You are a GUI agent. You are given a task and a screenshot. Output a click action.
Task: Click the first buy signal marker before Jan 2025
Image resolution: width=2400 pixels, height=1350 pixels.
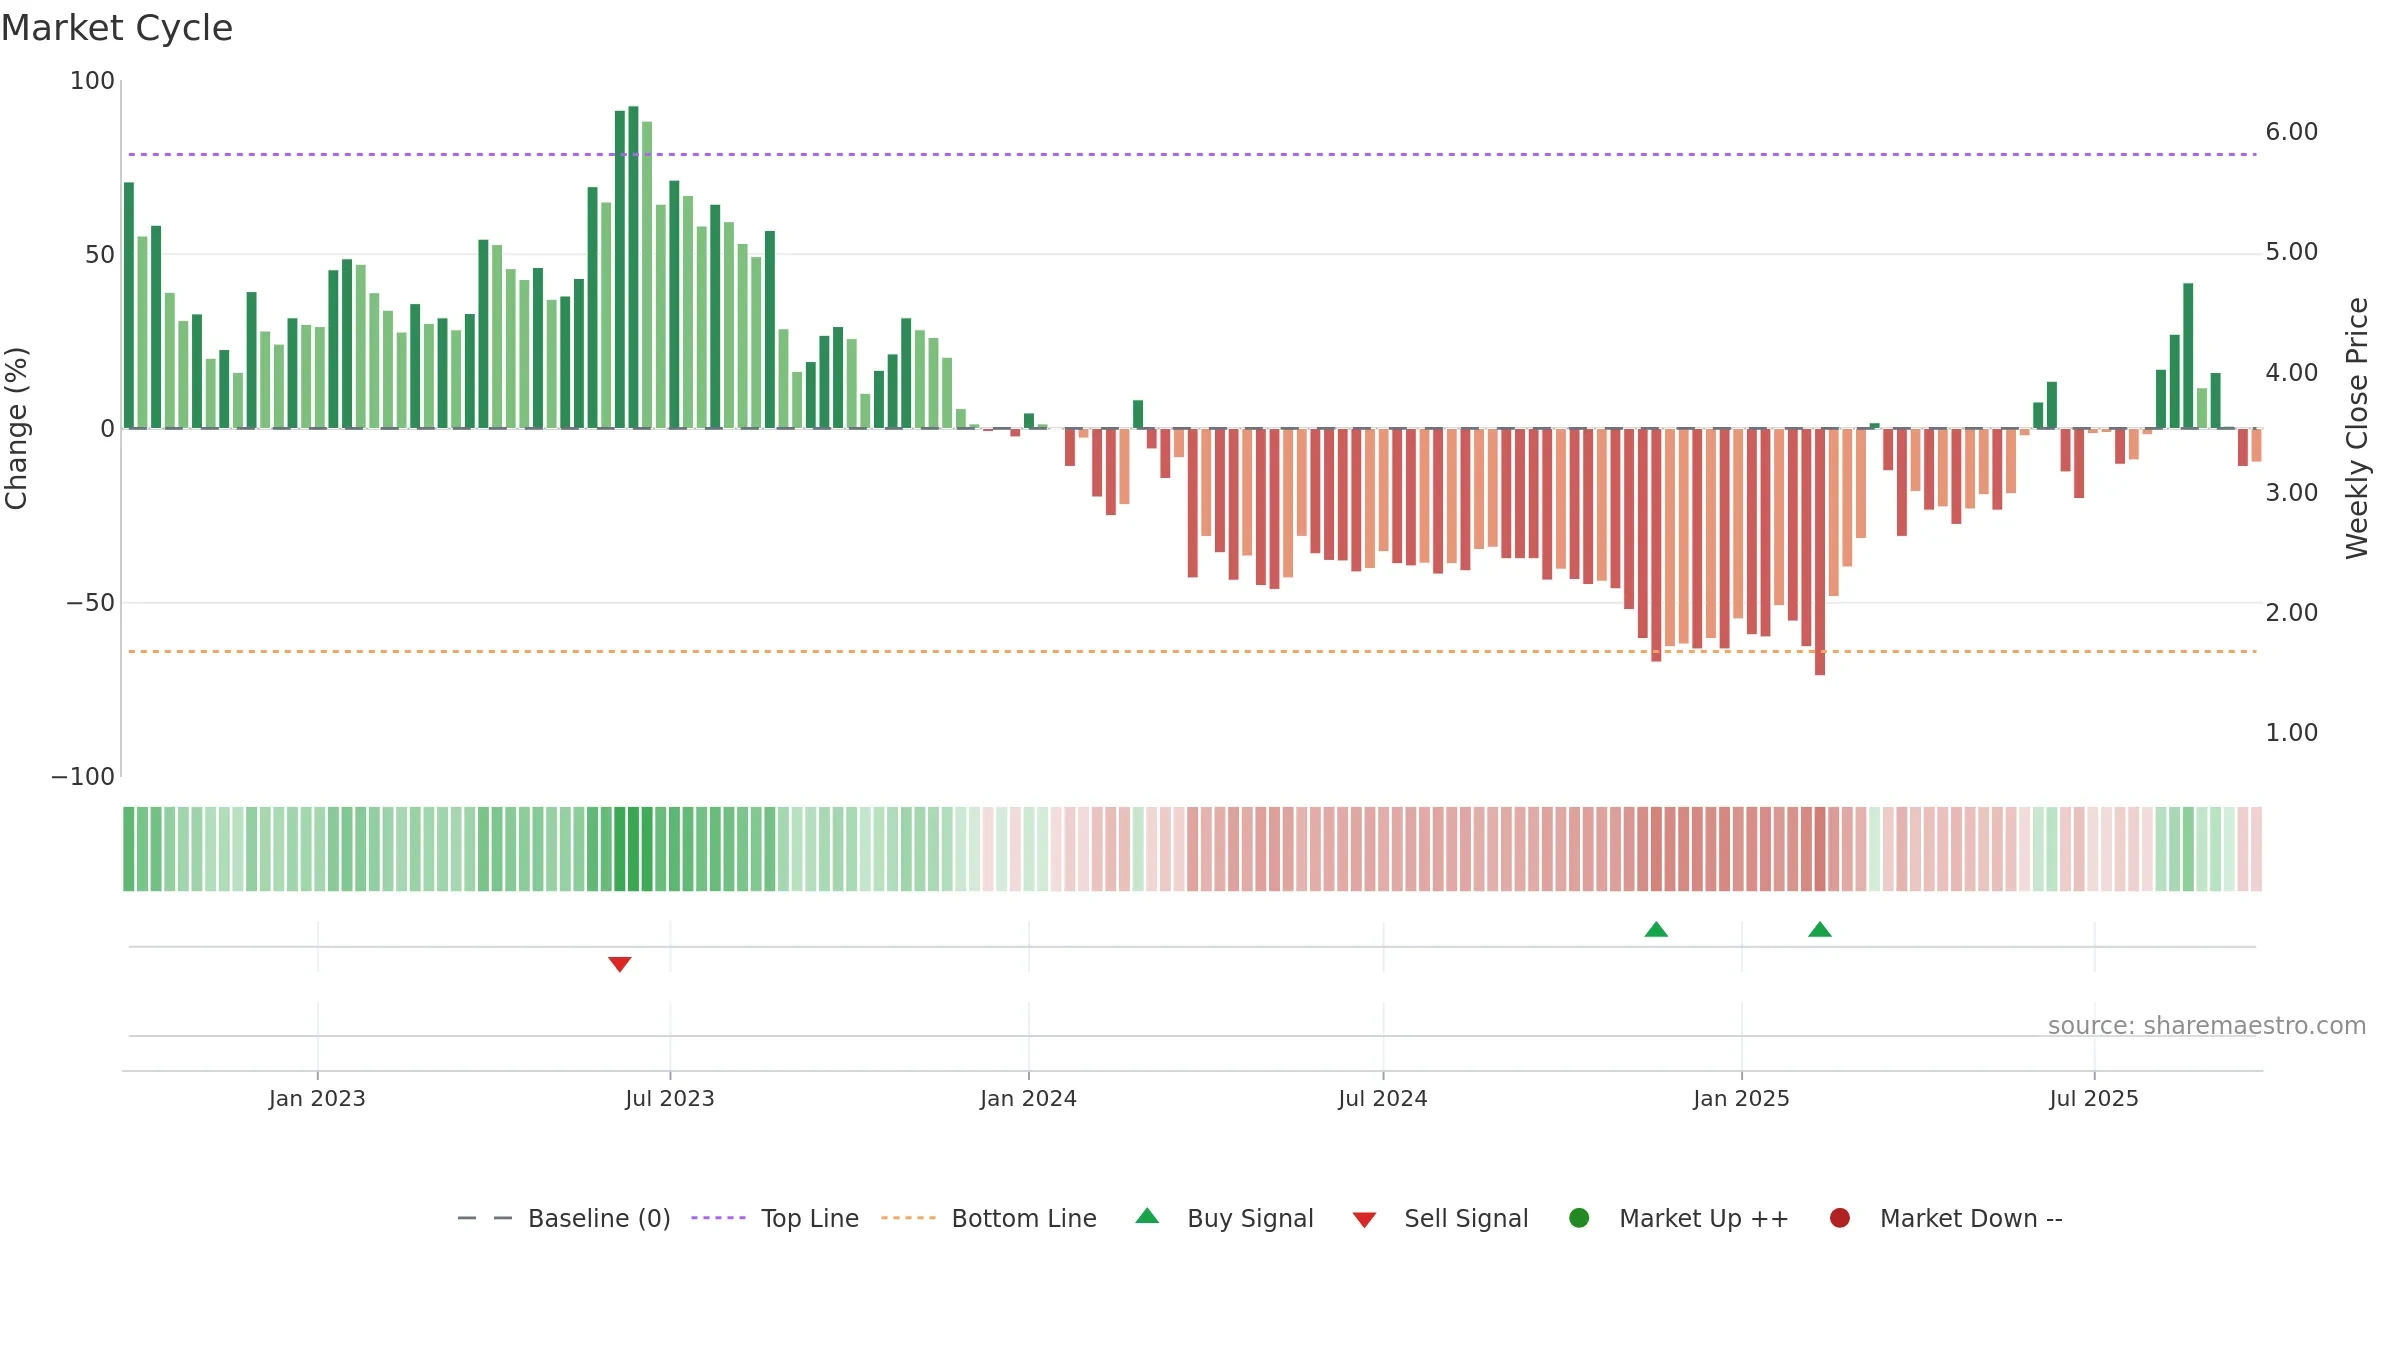(1656, 930)
